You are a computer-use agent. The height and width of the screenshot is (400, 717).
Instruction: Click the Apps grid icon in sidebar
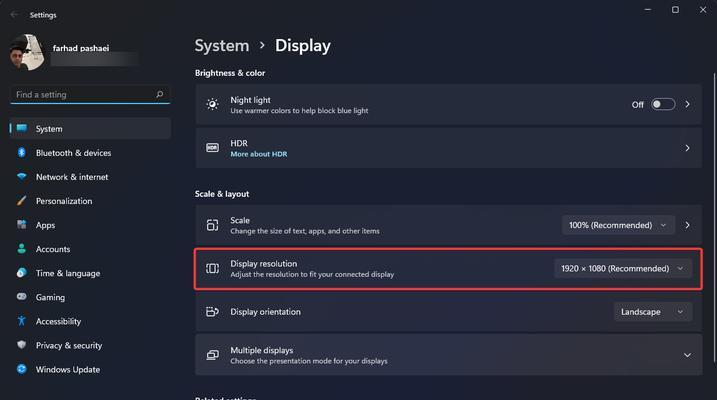point(21,224)
